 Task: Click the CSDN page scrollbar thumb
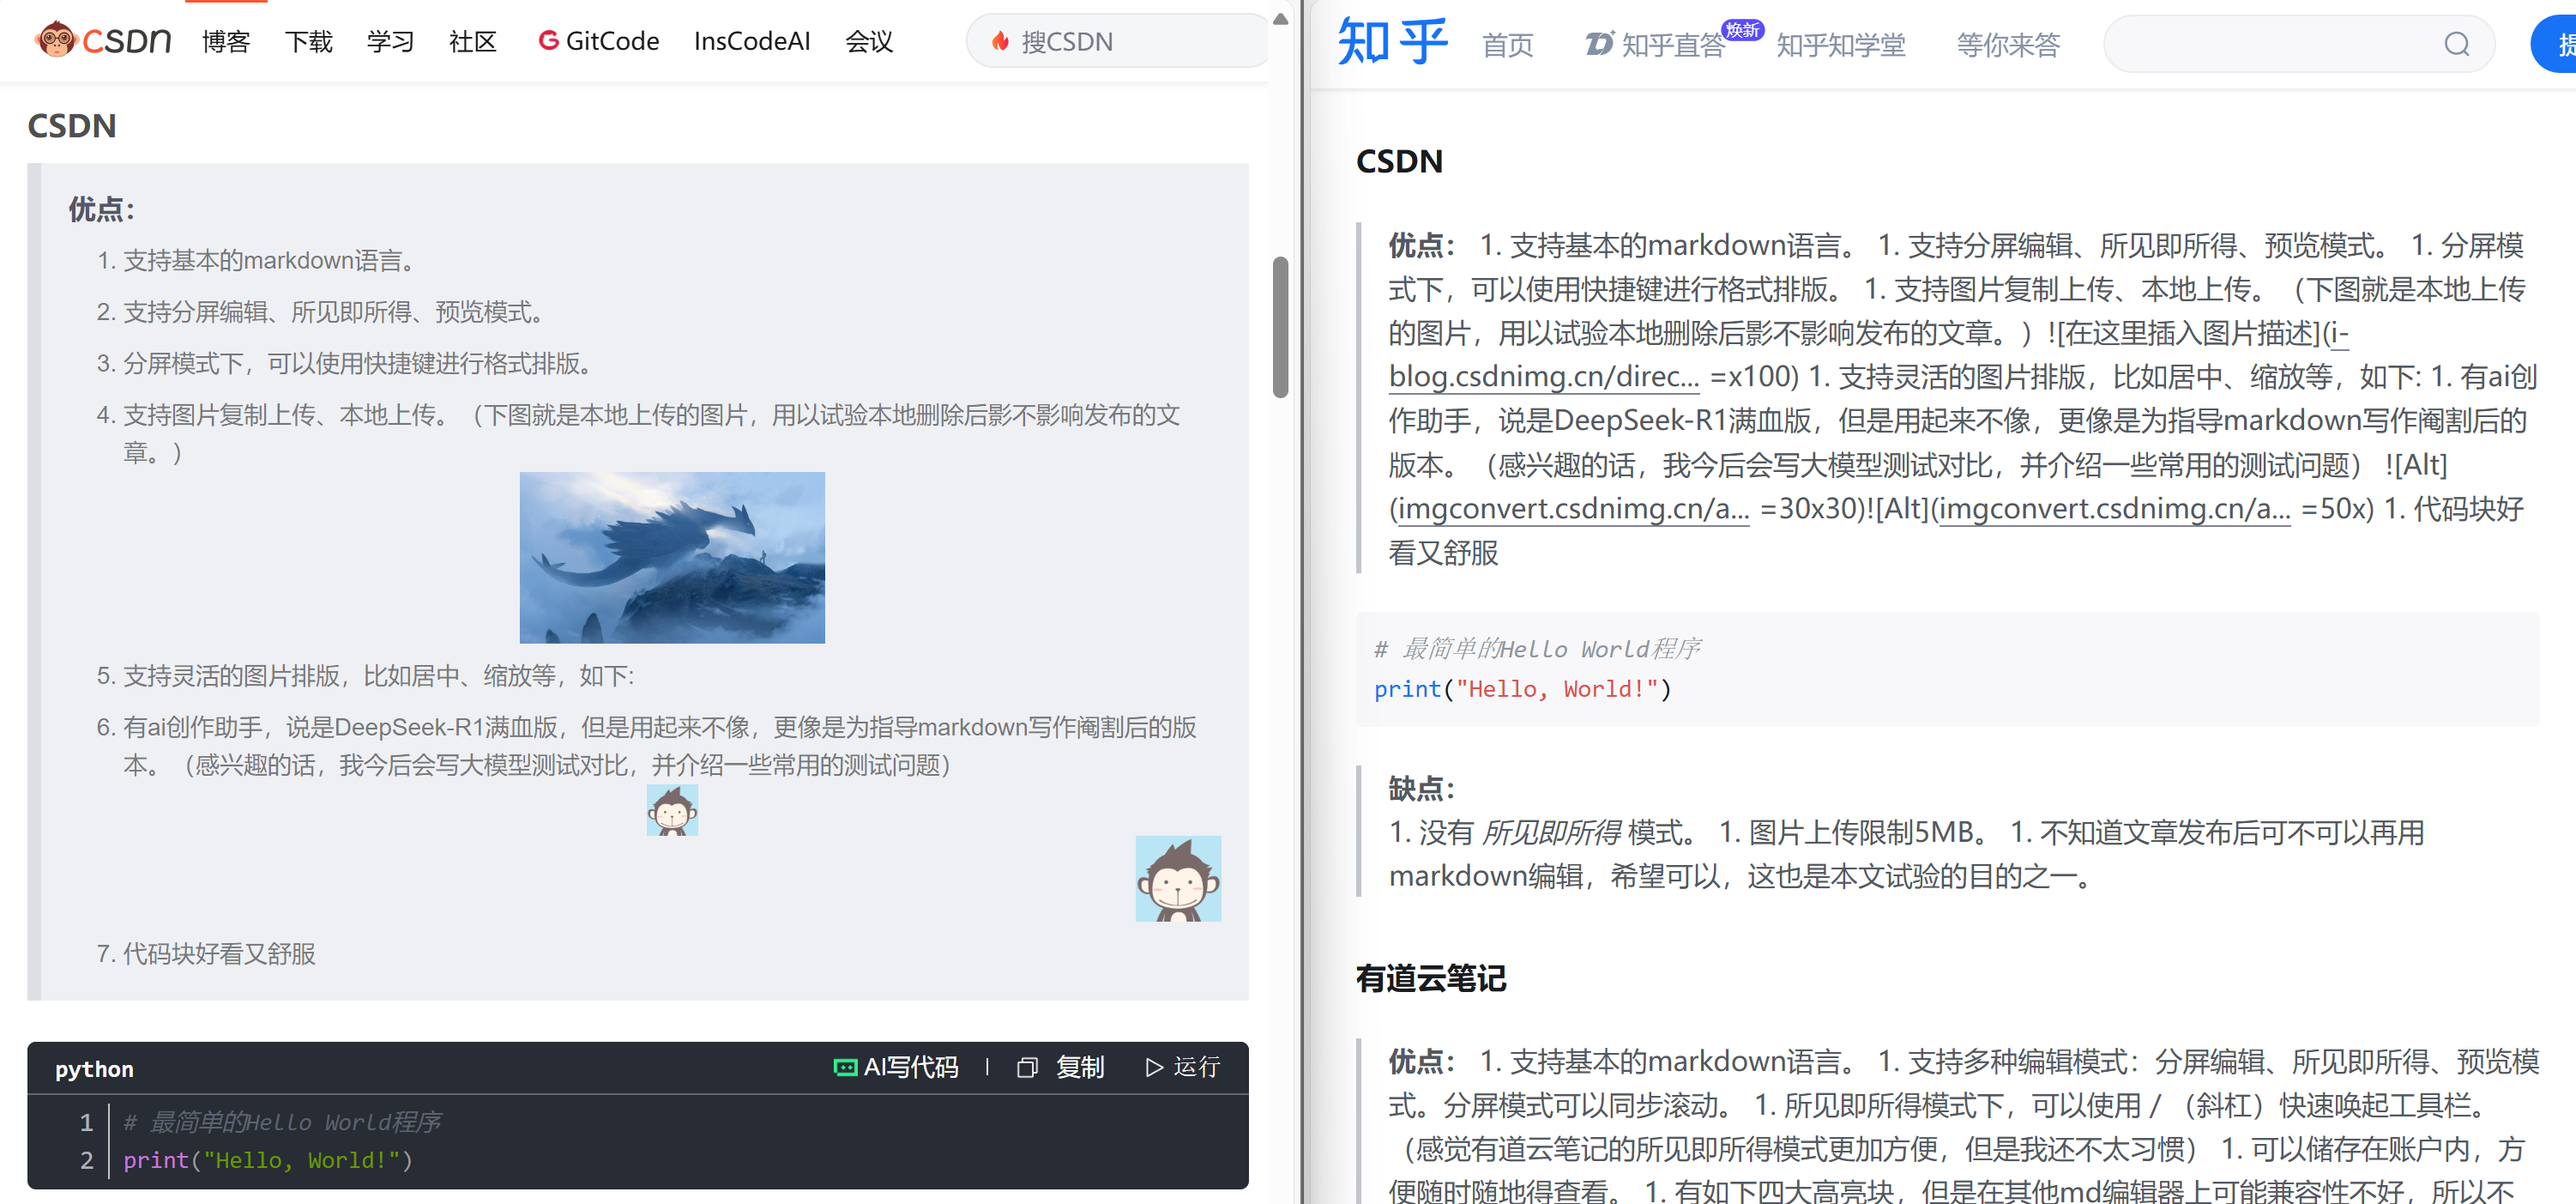click(1280, 327)
